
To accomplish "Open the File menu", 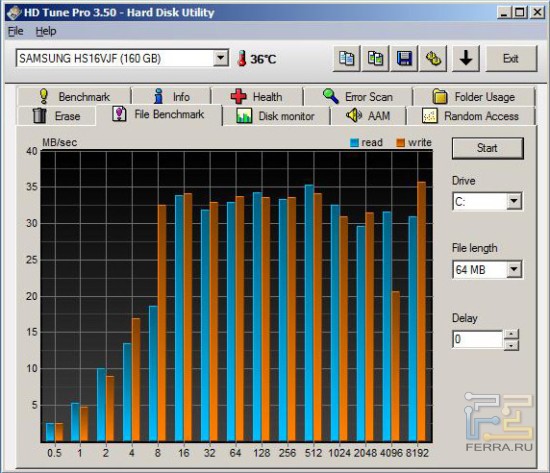I will 15,31.
